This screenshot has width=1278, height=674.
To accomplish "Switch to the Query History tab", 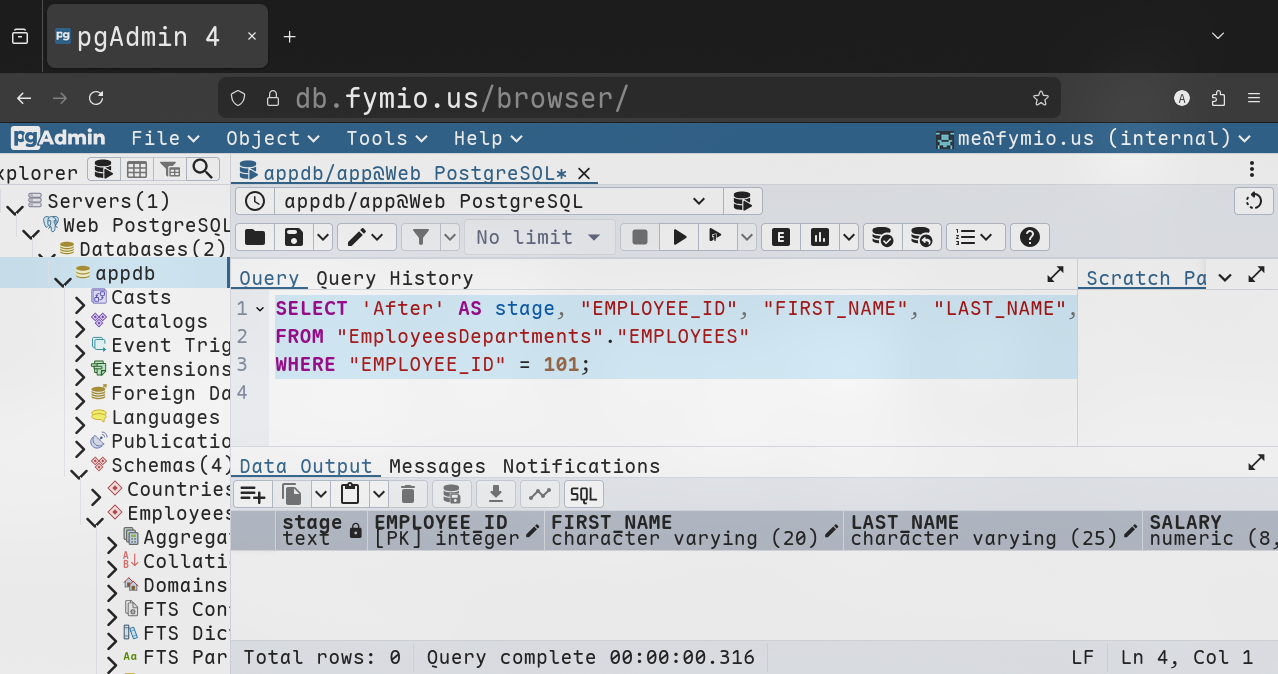I will coord(395,278).
